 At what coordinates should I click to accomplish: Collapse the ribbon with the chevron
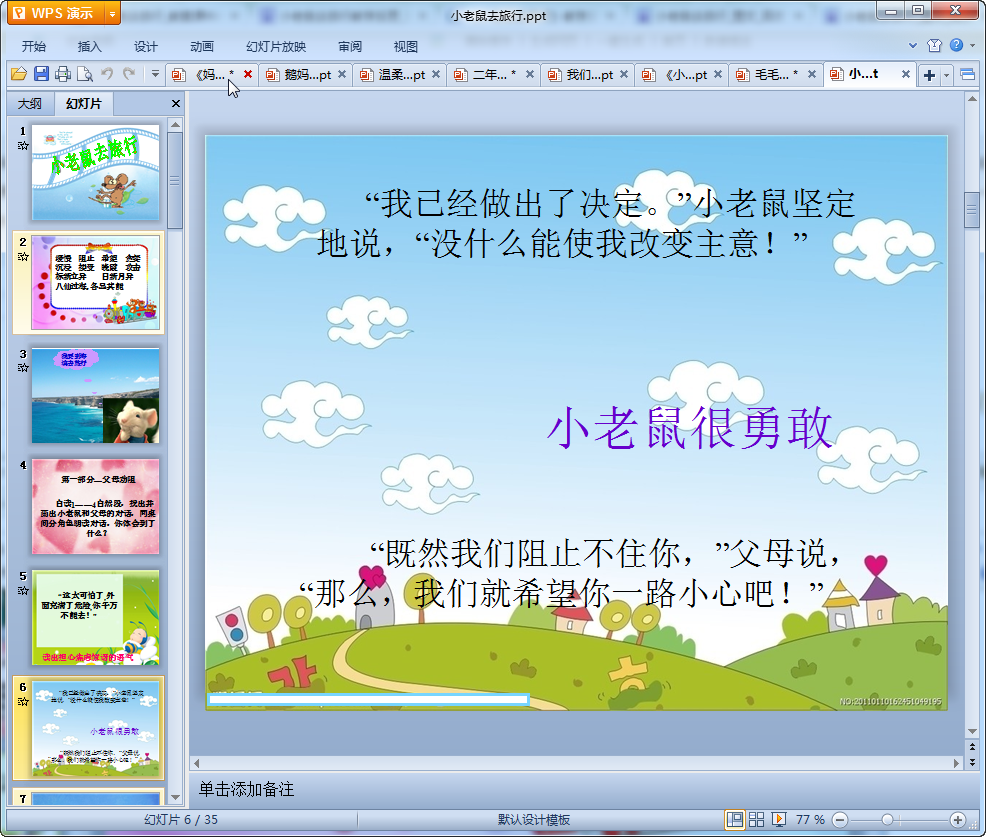click(x=913, y=45)
